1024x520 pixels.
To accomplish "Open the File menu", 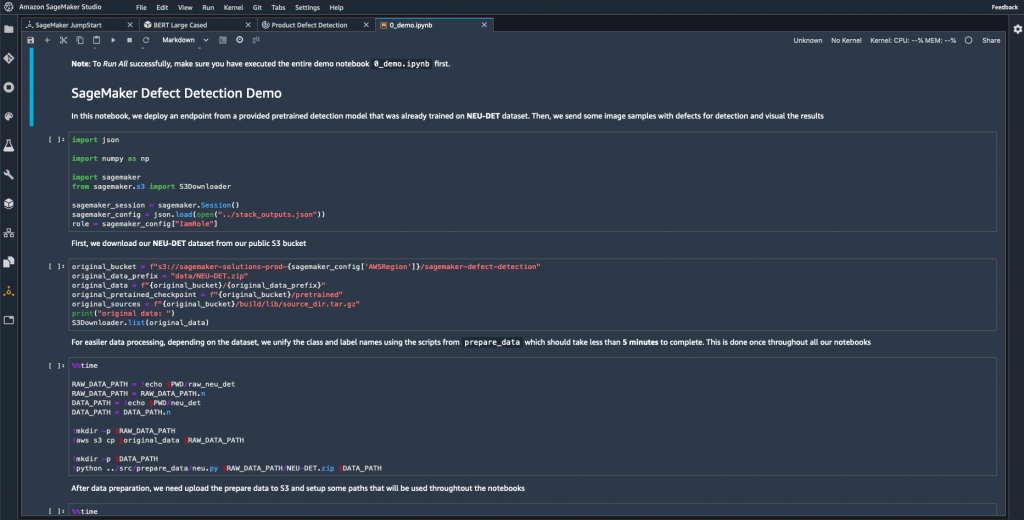I will click(141, 8).
